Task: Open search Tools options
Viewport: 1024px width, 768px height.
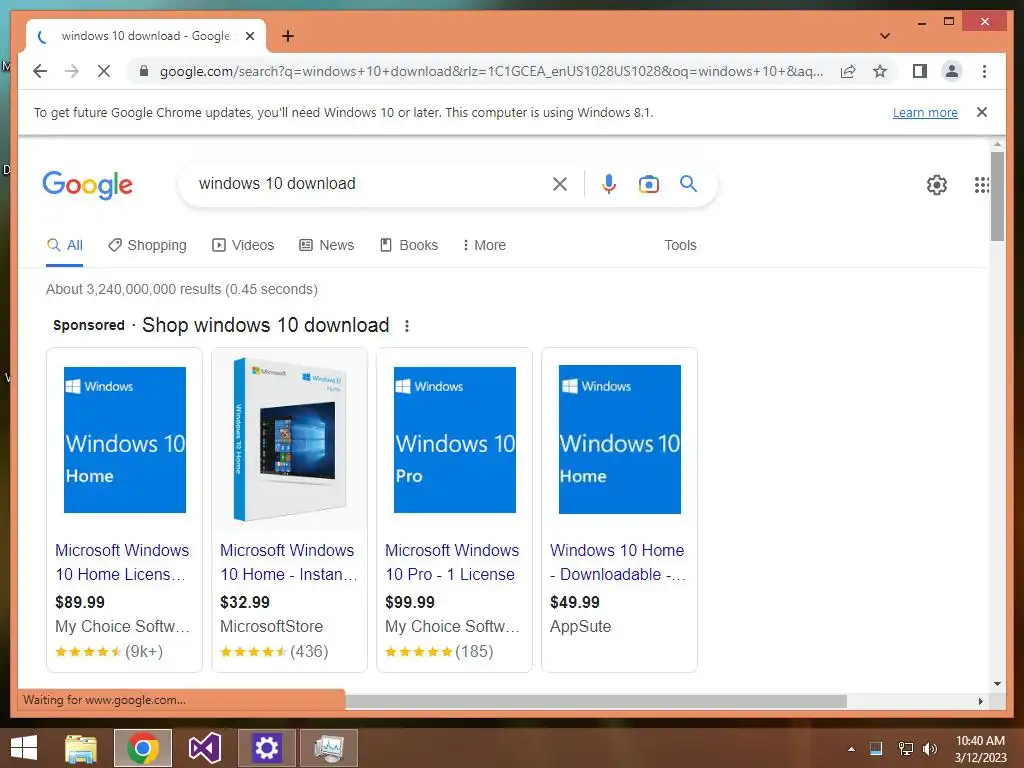Action: 680,246
